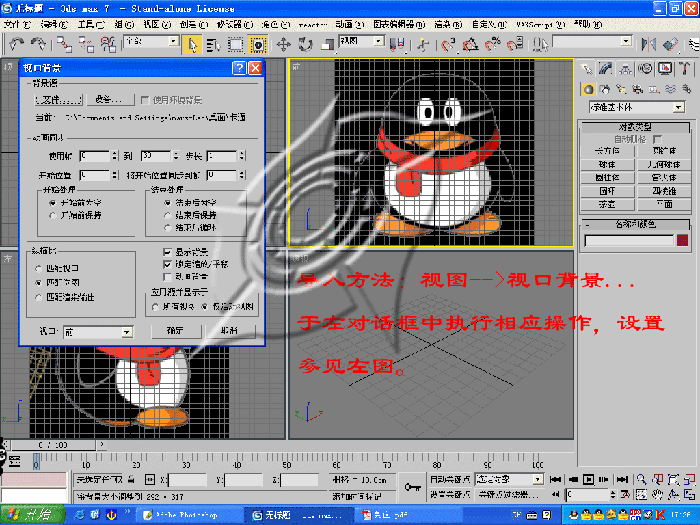This screenshot has width=700, height=525.
Task: Open the 渲染 menu
Action: [447, 25]
